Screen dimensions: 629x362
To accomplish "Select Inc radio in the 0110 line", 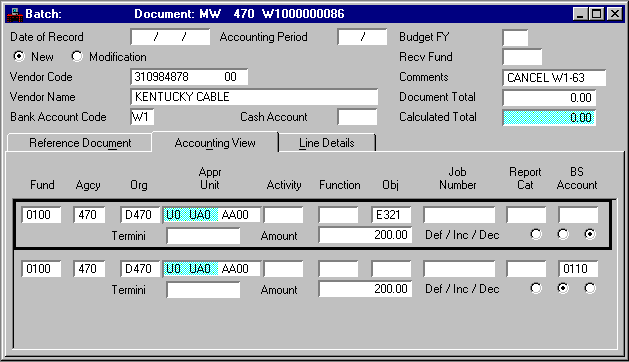I will point(563,288).
